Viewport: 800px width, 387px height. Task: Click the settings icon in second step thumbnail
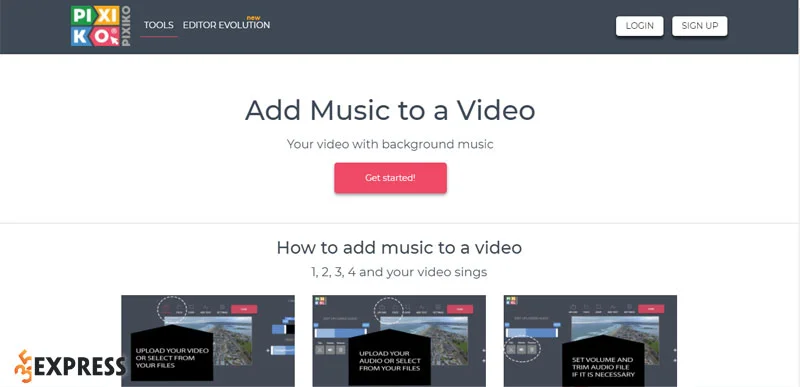click(x=437, y=309)
